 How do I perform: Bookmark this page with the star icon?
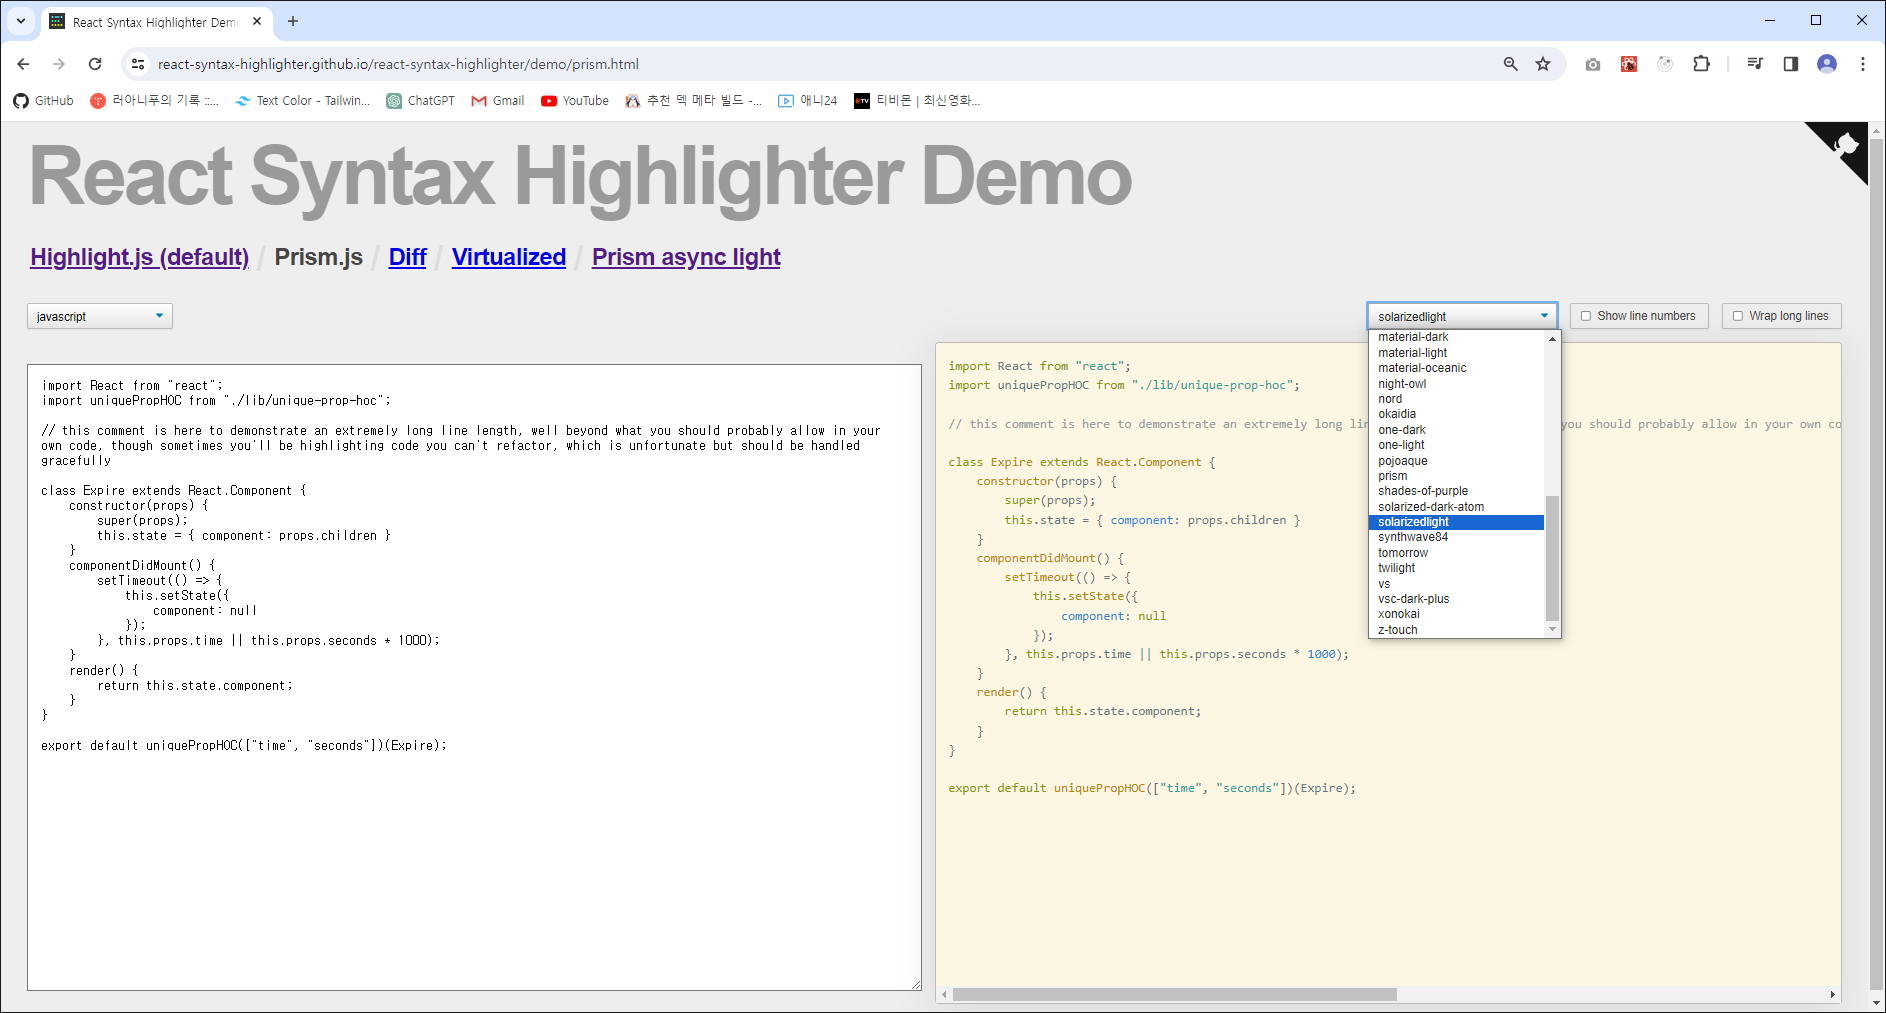pos(1543,64)
